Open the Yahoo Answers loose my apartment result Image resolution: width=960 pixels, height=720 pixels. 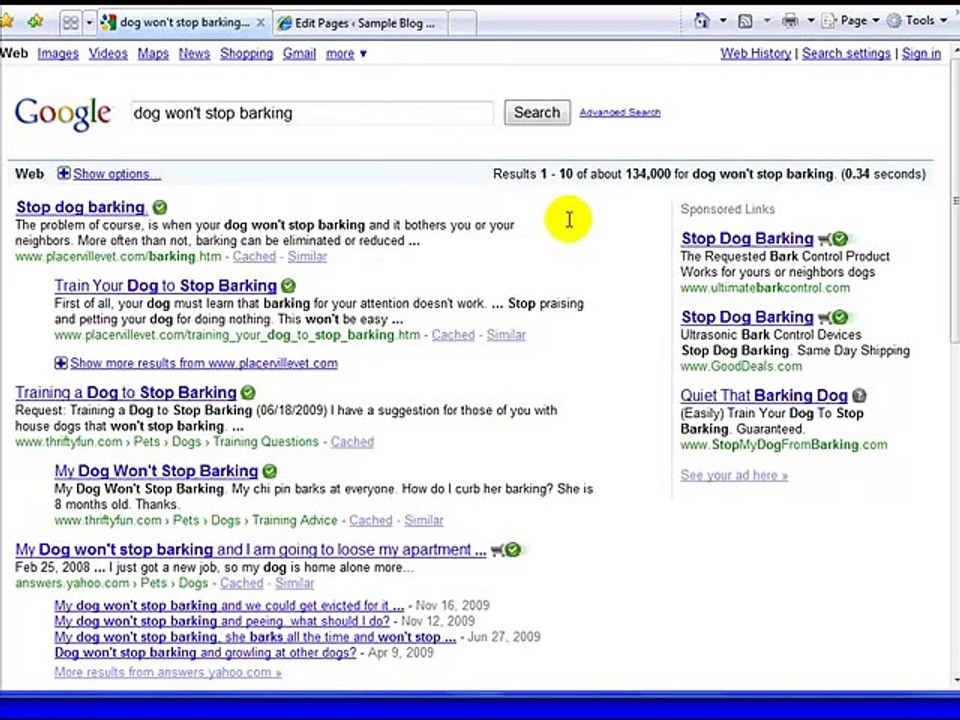click(251, 550)
